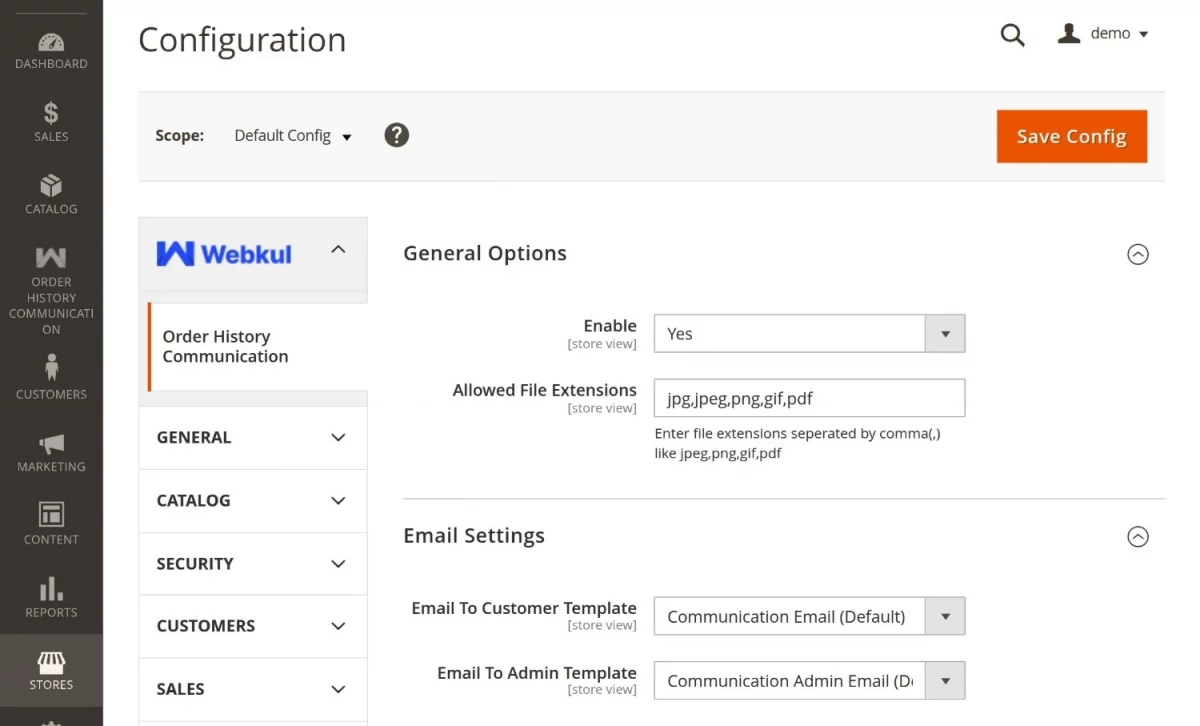Select the Marketing megaphone icon

pyautogui.click(x=51, y=445)
